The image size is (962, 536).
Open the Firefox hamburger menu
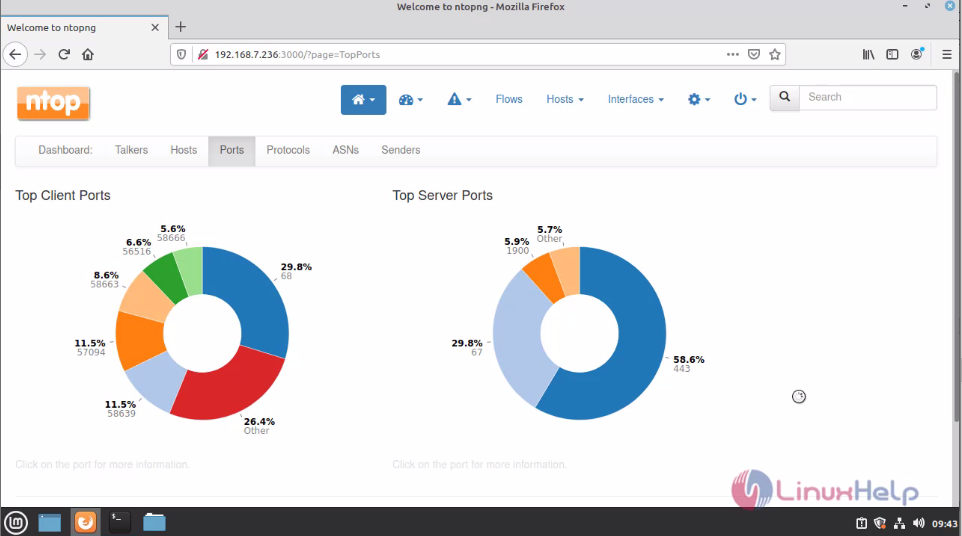point(947,55)
